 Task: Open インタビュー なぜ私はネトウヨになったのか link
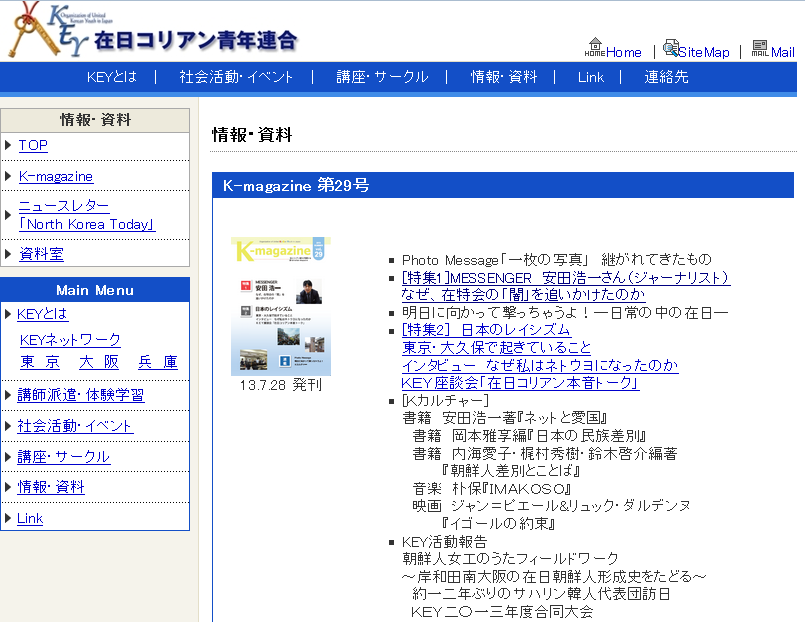coord(540,365)
